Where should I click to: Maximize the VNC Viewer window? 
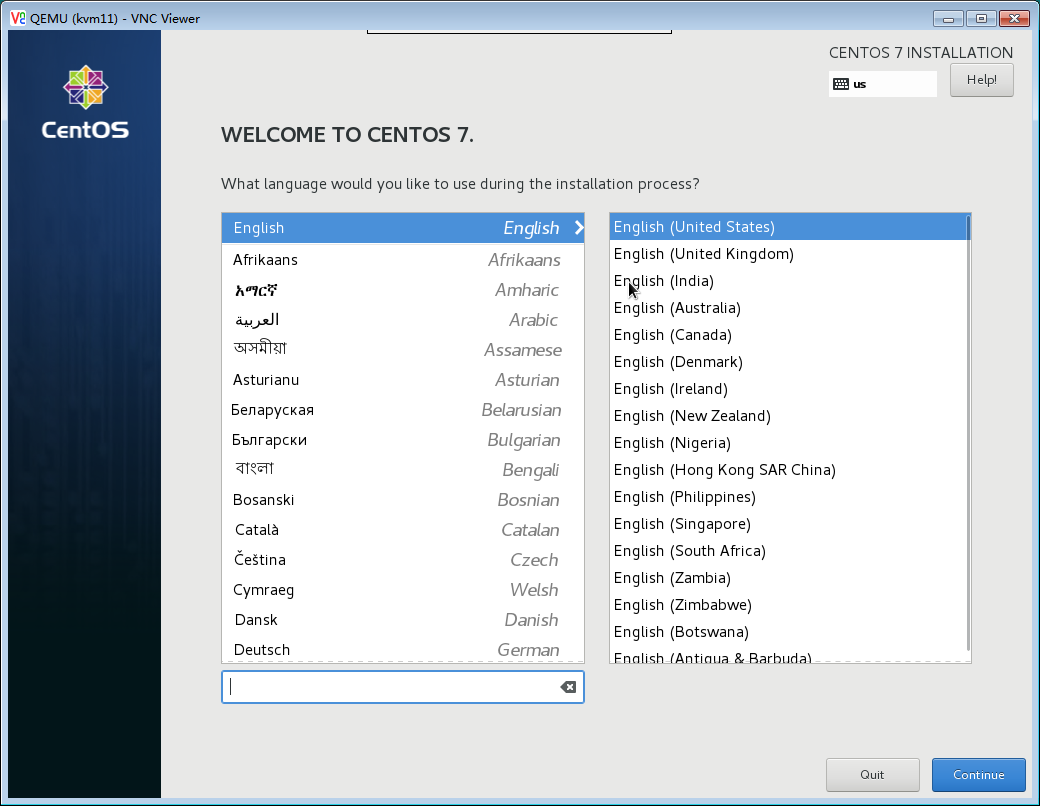point(981,19)
